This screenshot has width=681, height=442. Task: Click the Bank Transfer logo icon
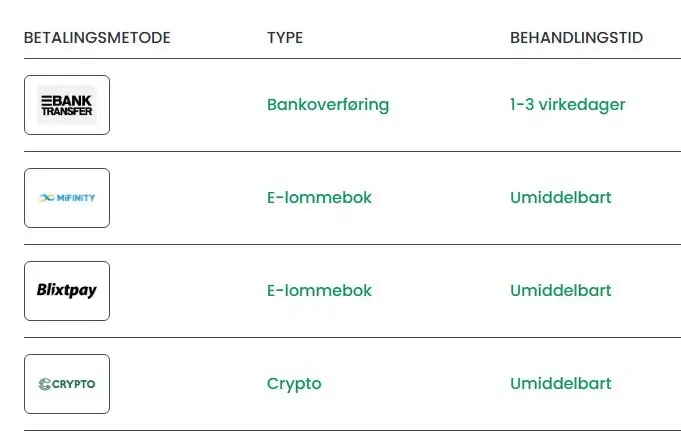click(67, 105)
